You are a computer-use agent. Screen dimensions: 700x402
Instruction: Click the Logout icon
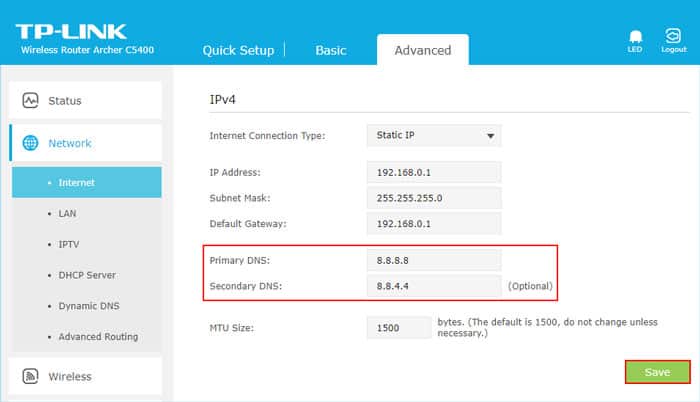pos(673,35)
